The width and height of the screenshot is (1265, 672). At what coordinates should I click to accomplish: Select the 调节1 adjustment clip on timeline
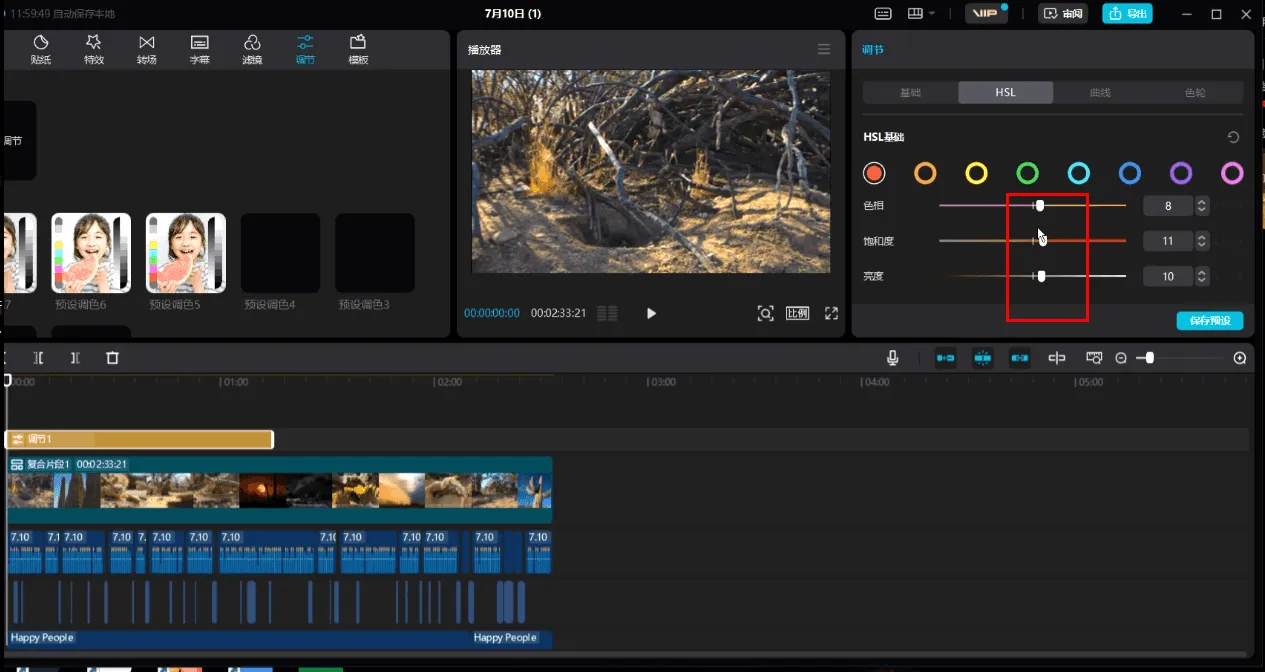(139, 439)
